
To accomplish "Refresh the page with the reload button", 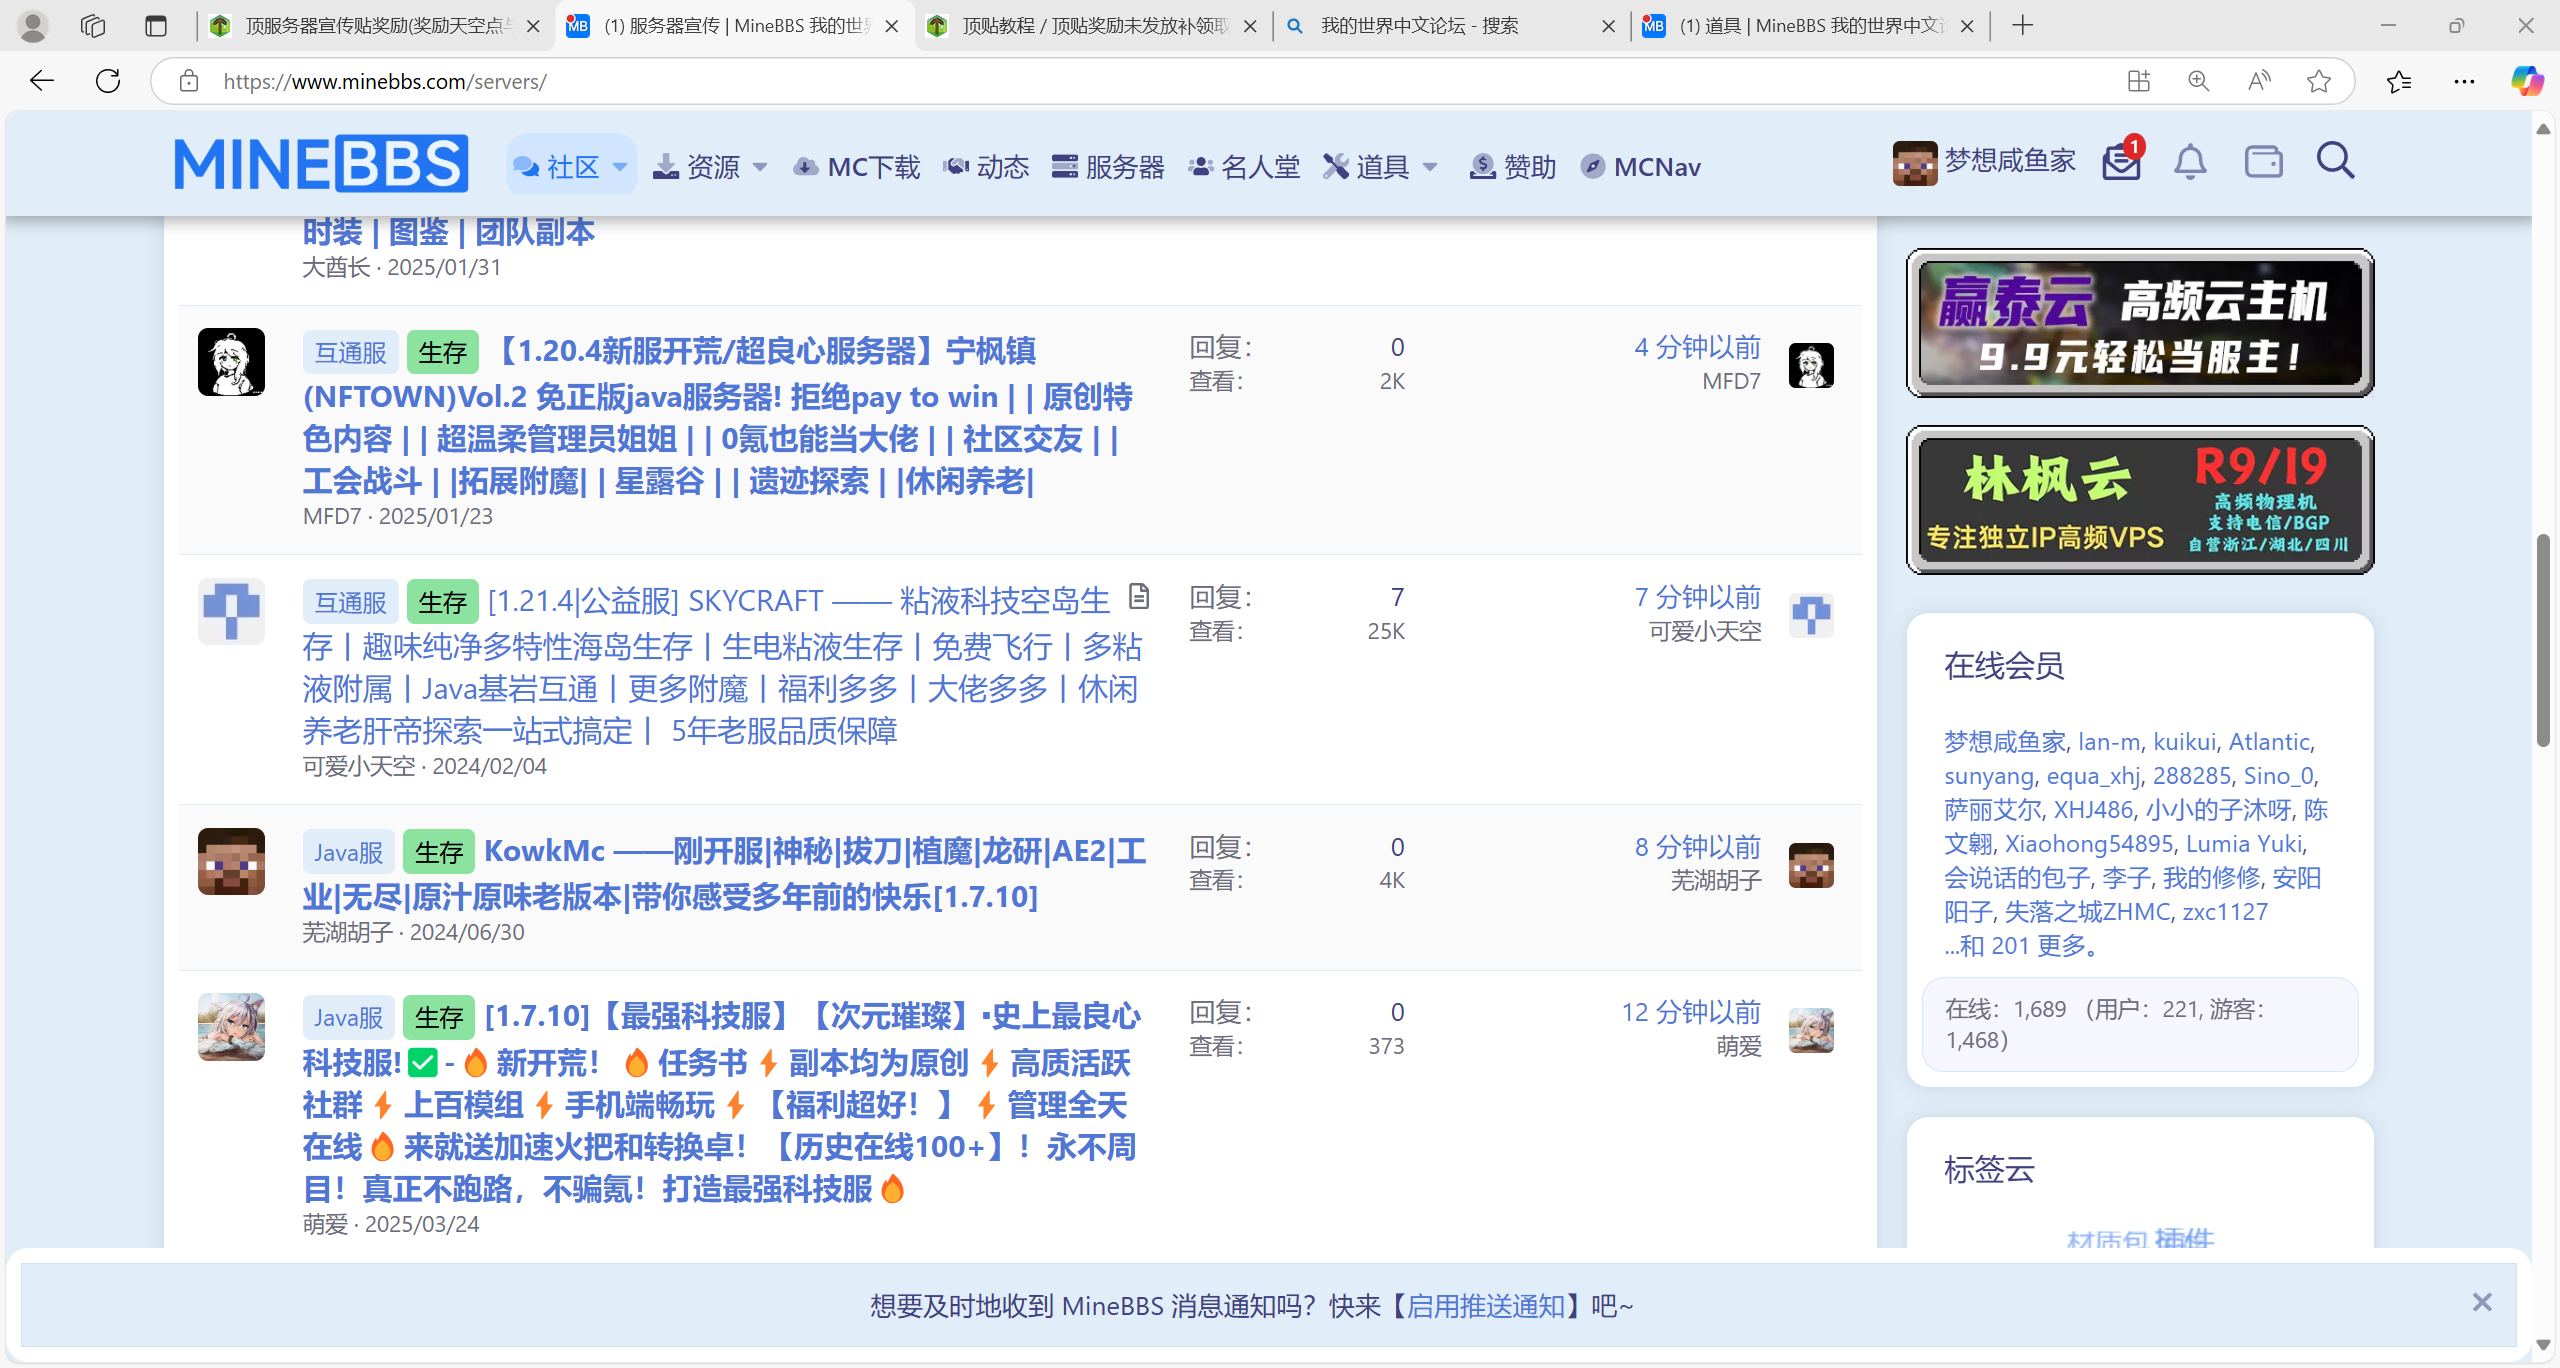I will (108, 81).
